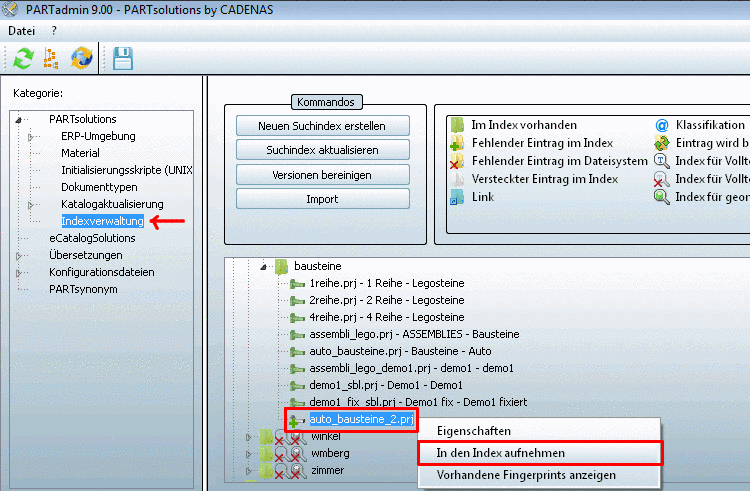Click the 'Eintrag wird' green arrows legend icon

(662, 142)
